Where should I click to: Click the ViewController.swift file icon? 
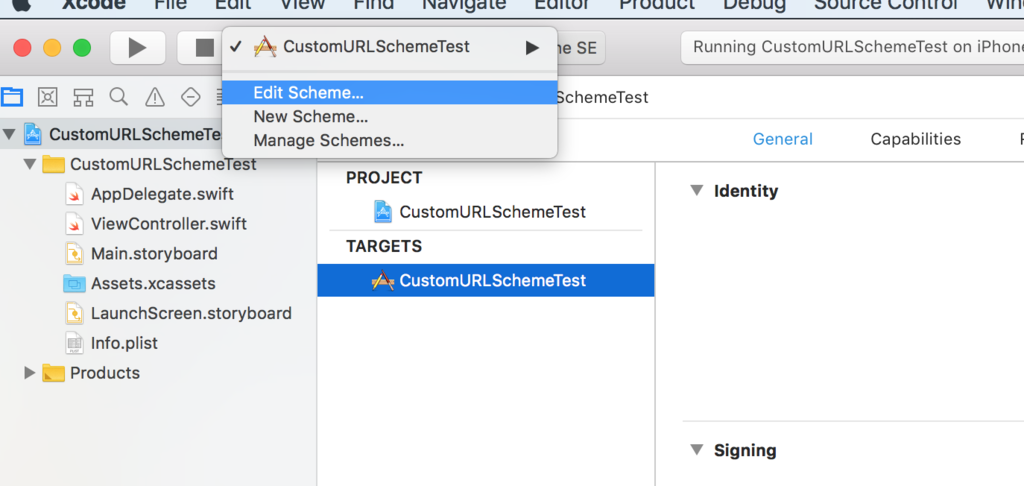click(74, 224)
